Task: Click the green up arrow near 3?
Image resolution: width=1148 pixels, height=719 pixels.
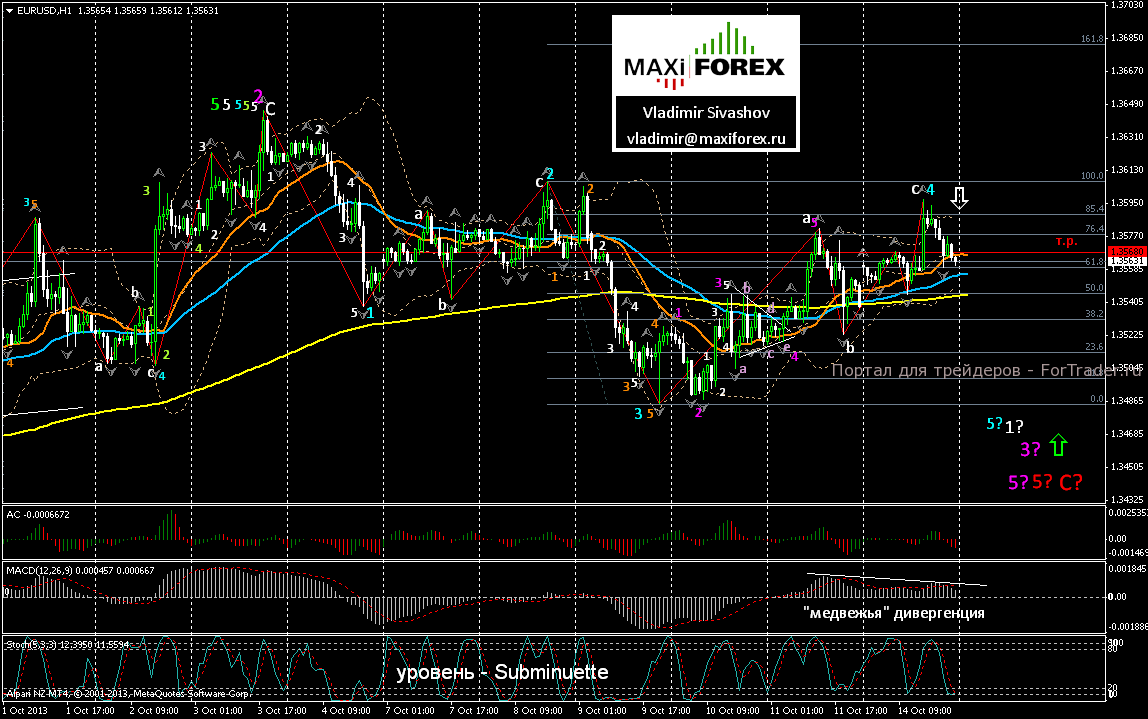Action: [x=1058, y=445]
